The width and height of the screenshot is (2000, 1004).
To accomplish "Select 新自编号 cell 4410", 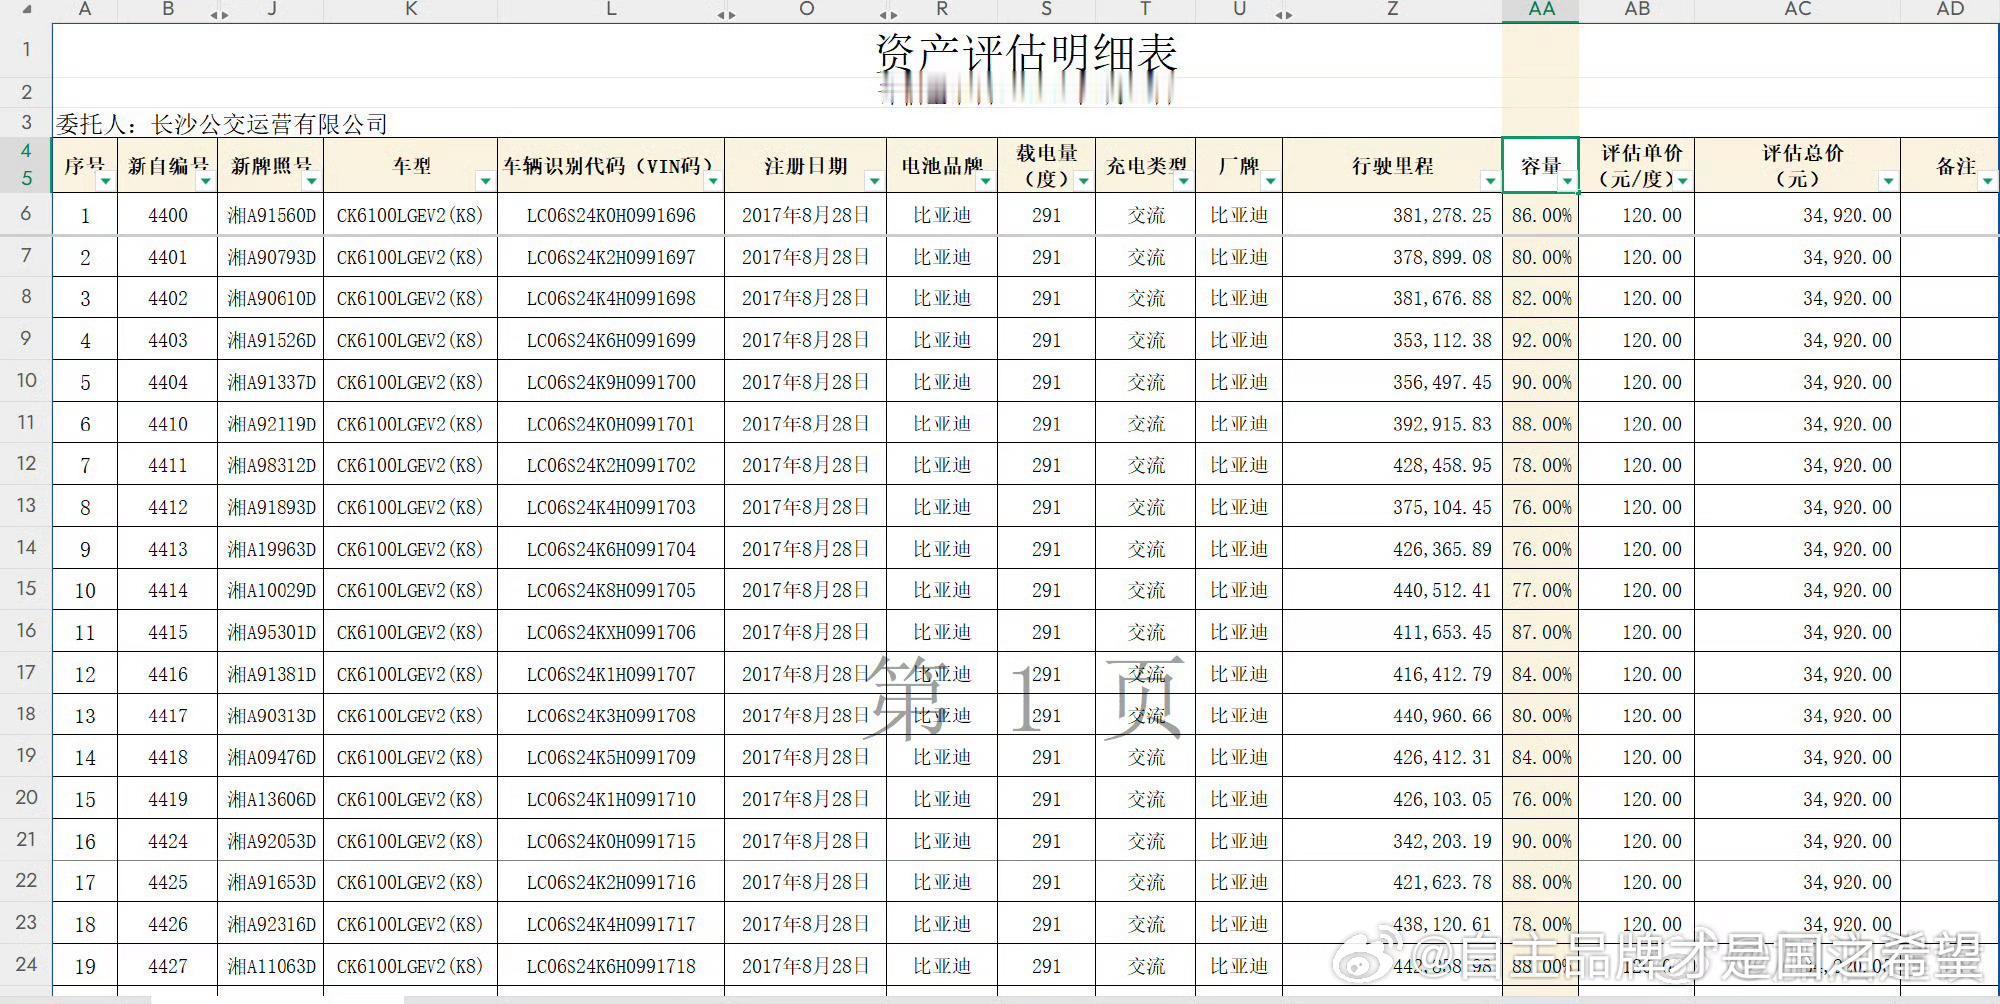I will 168,424.
